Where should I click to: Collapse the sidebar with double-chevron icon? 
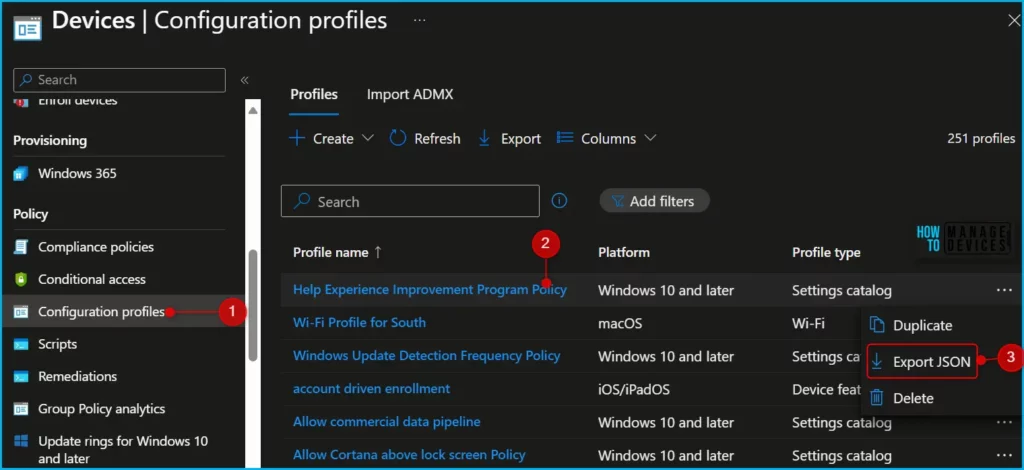[x=244, y=80]
